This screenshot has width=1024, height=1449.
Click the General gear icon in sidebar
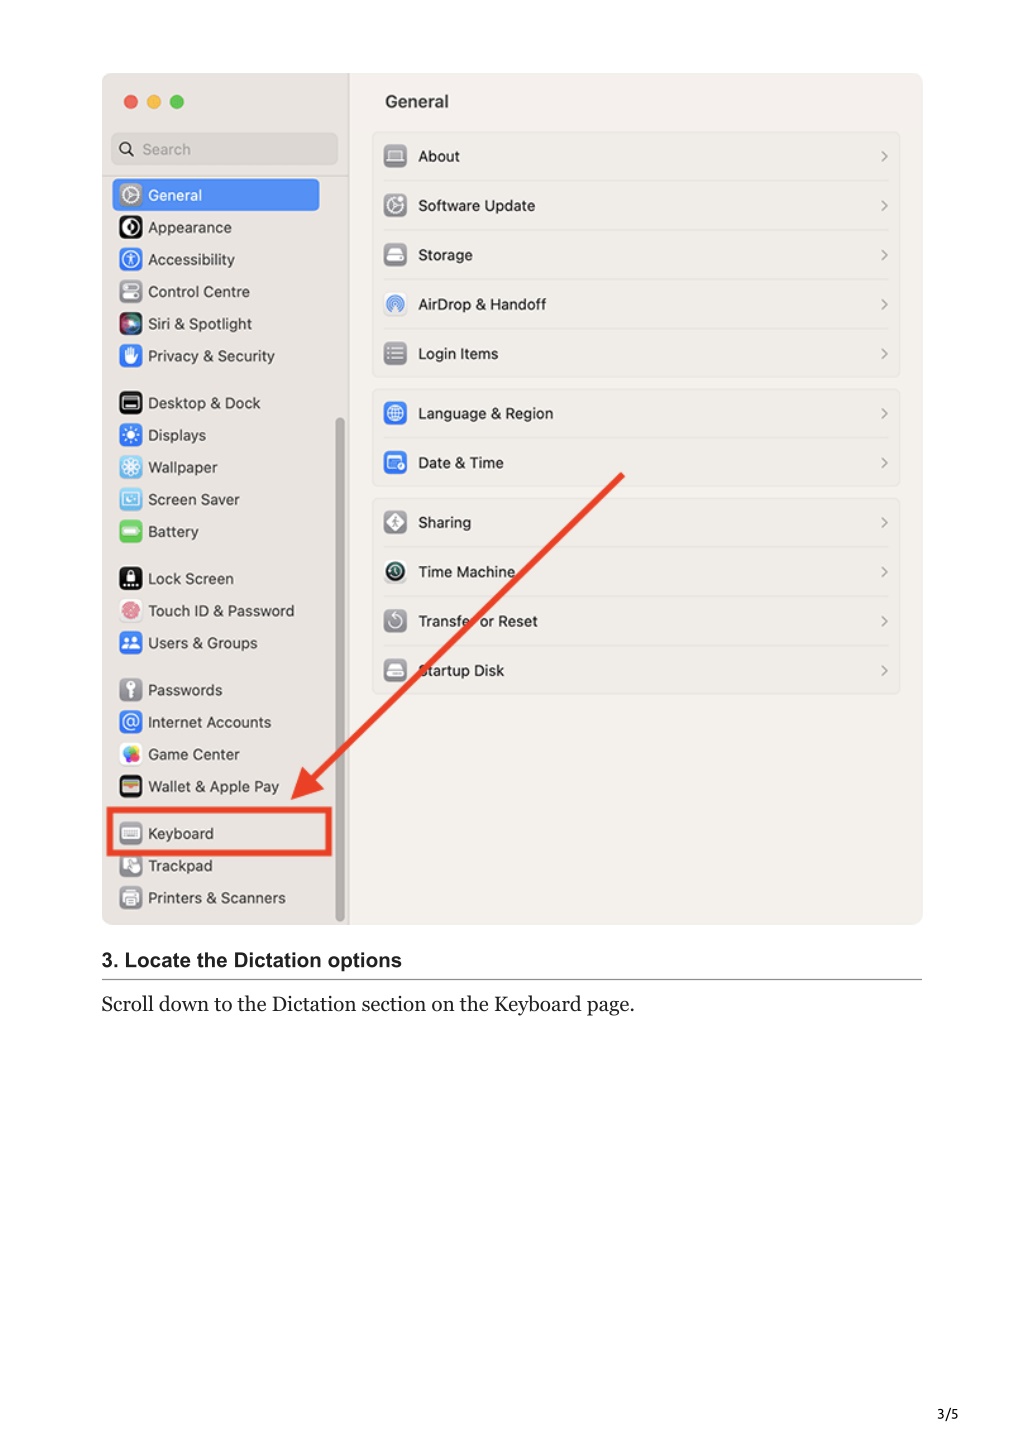pyautogui.click(x=131, y=195)
